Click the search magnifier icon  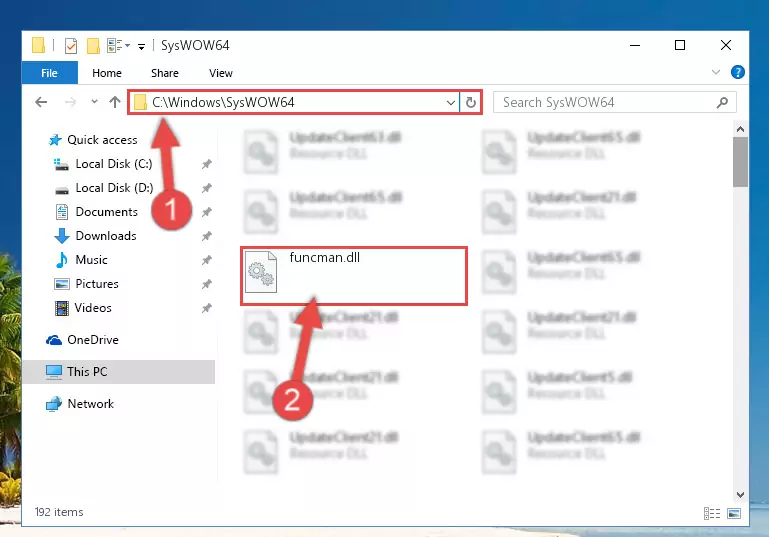tap(722, 102)
